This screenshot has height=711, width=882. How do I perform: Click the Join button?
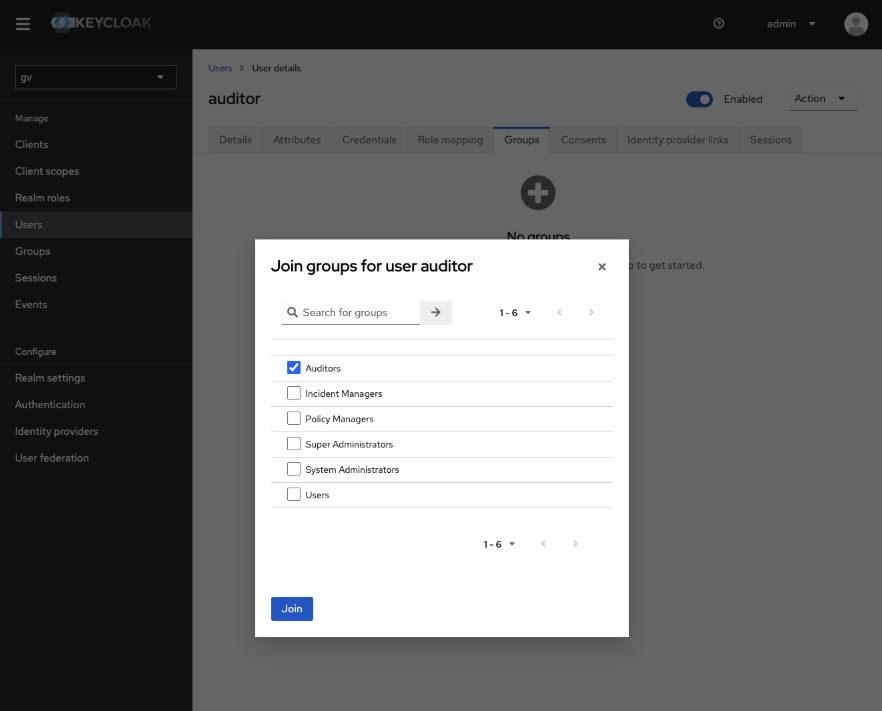(x=291, y=608)
